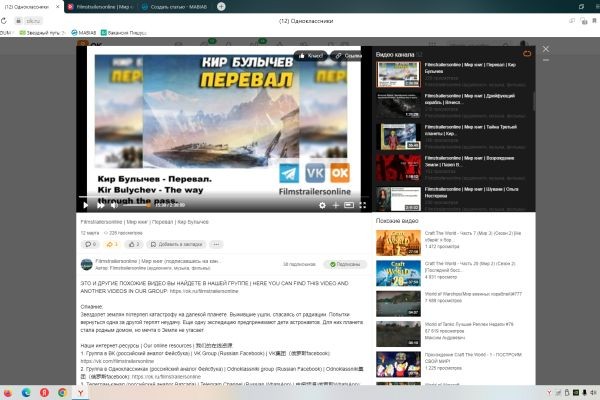The width and height of the screenshot is (600, 400).
Task: Open MAВИАВ bookmark
Action: (84, 33)
